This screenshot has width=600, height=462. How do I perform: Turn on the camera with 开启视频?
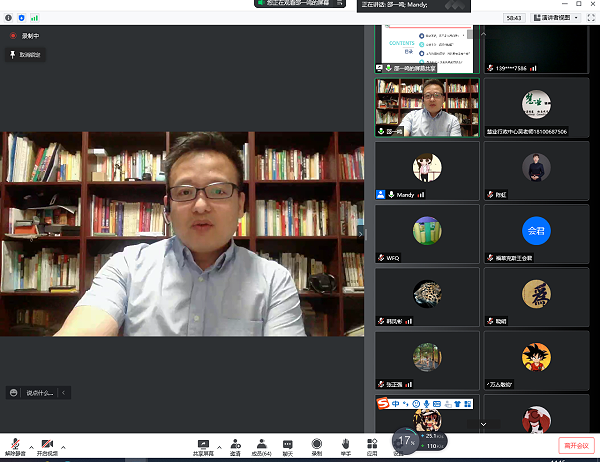(47, 444)
